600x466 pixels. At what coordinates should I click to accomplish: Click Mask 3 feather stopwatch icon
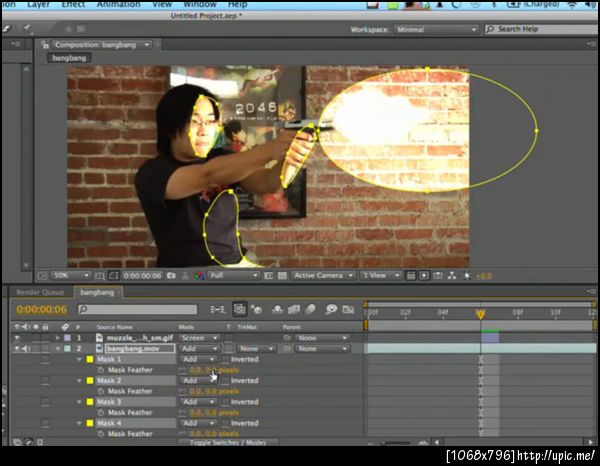100,412
